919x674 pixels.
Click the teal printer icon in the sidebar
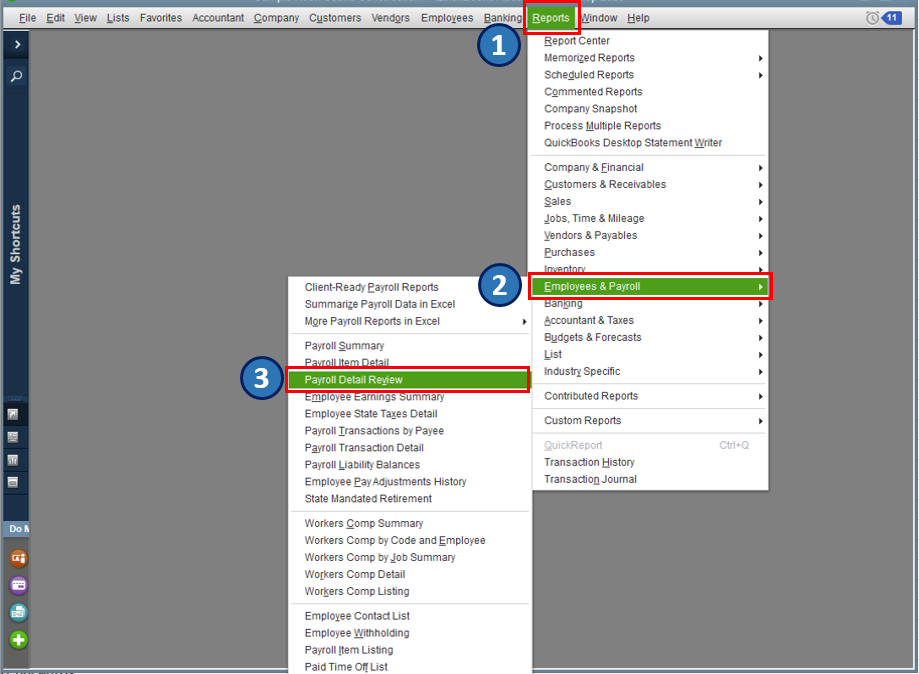pos(16,610)
